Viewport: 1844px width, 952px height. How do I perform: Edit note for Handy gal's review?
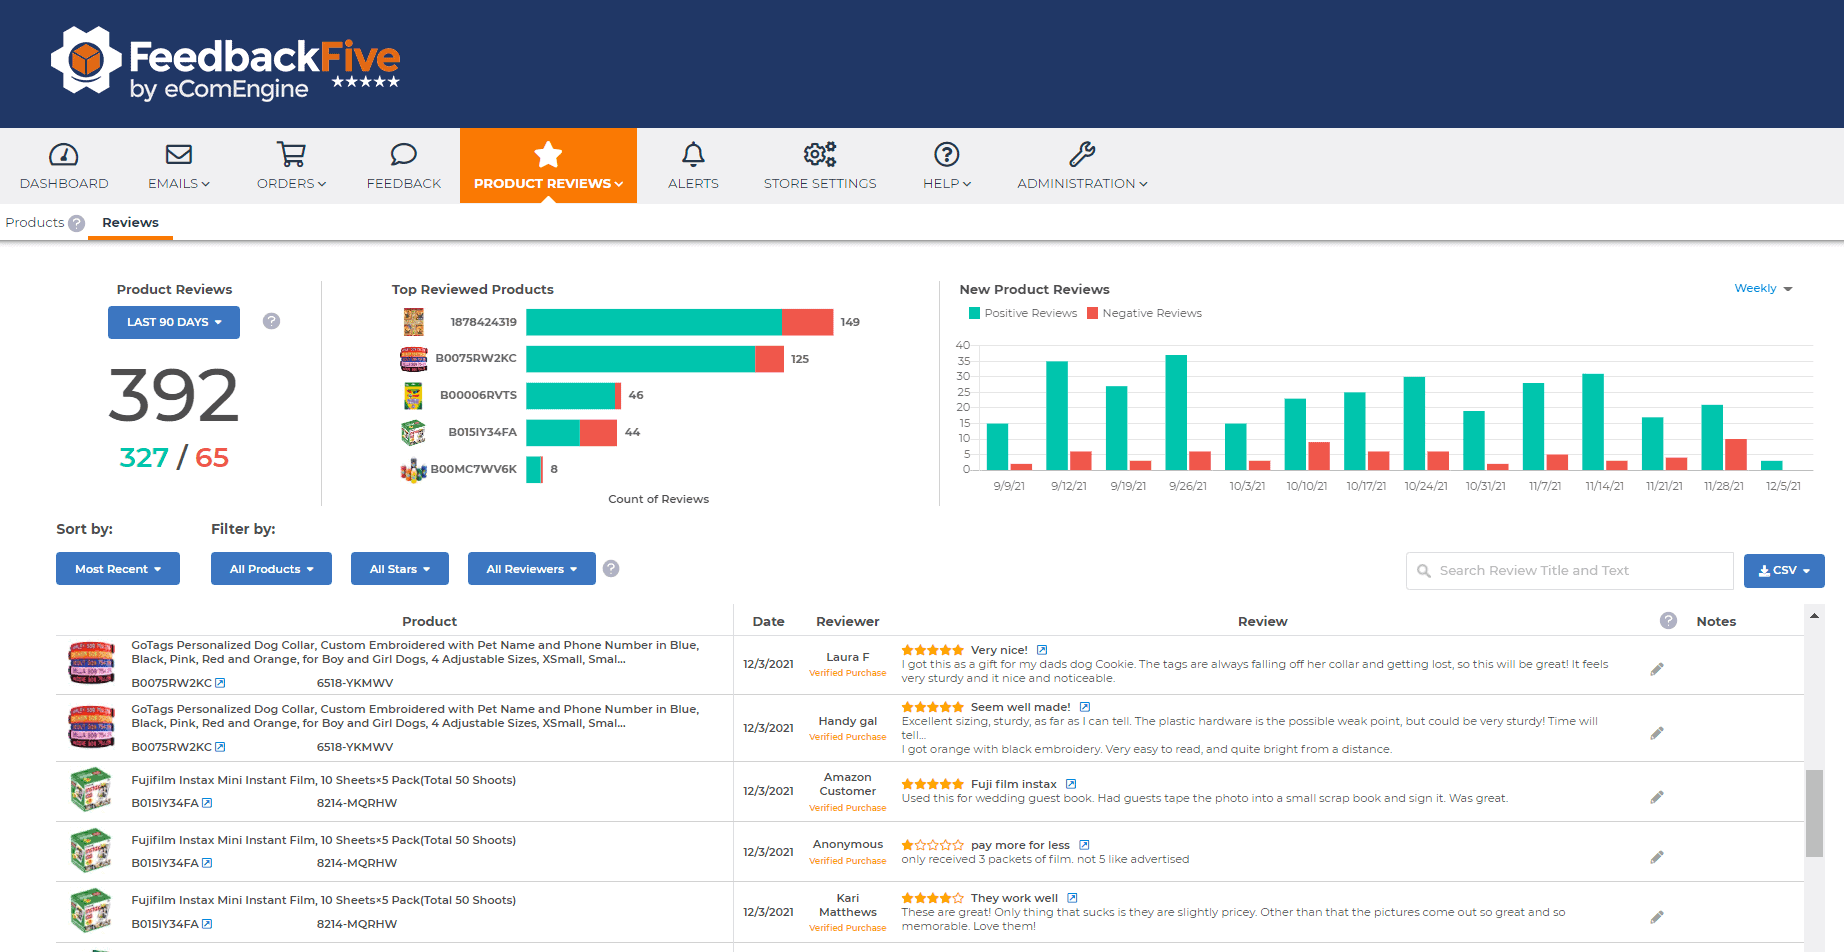point(1657,733)
